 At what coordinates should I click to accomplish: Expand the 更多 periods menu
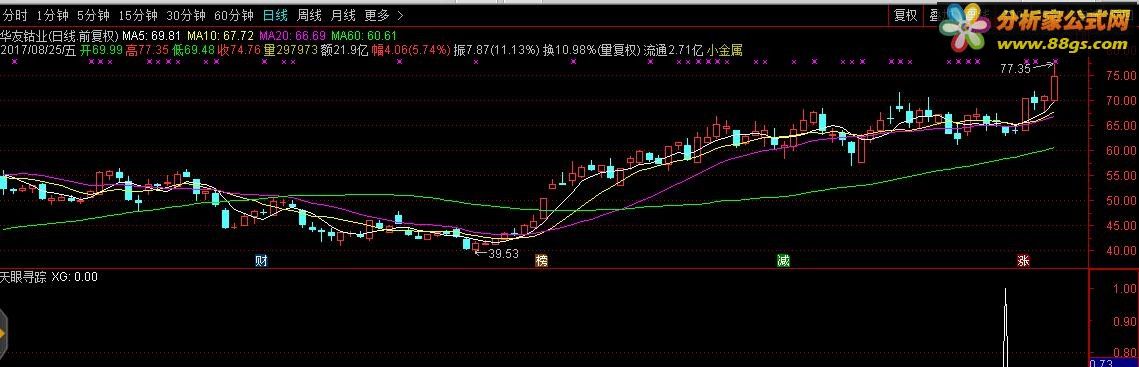377,15
